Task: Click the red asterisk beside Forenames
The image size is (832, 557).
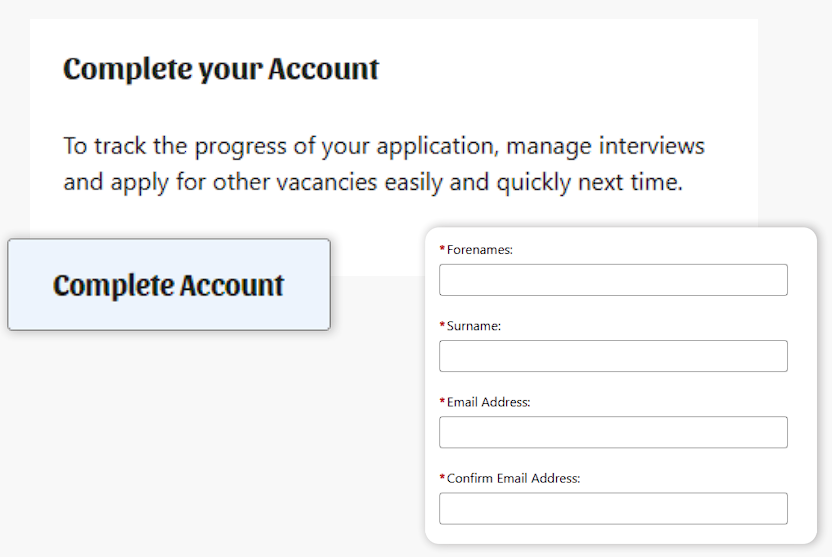Action: (x=442, y=248)
